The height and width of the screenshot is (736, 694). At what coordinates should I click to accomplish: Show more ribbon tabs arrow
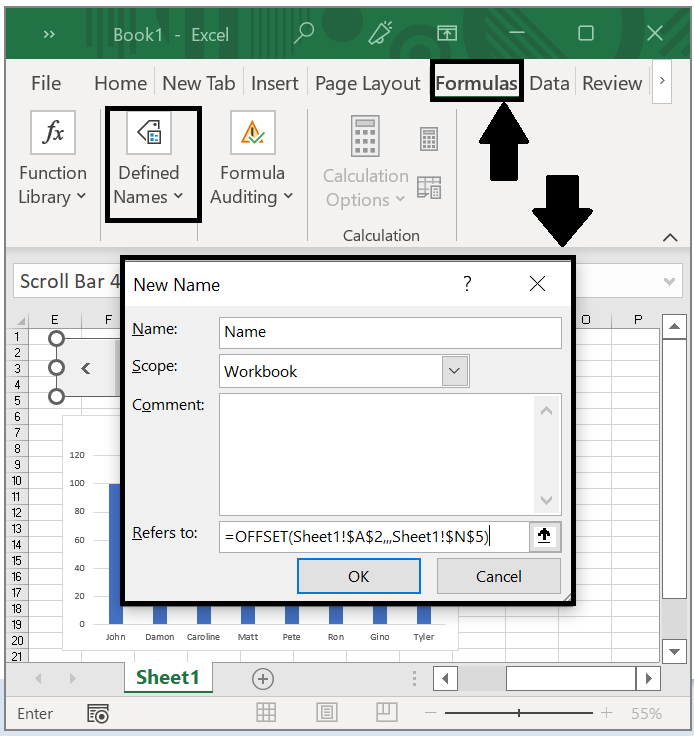coord(662,81)
